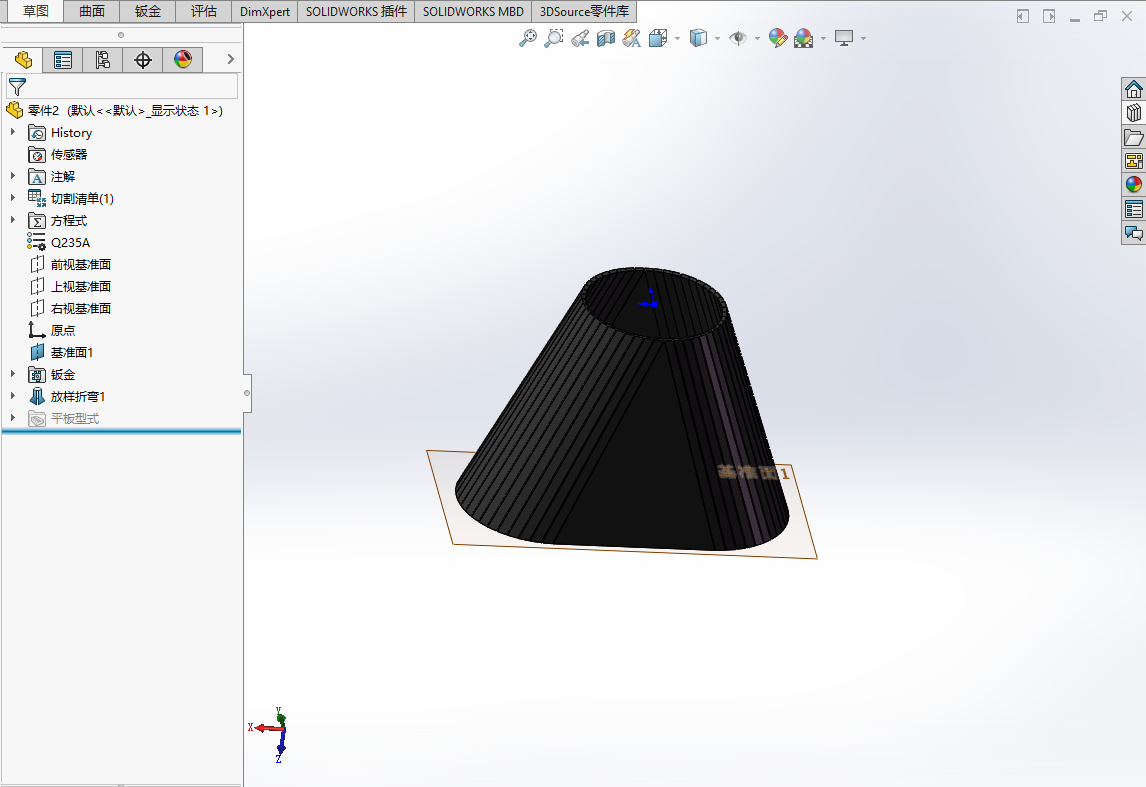Select the 前视基准面 plane
Viewport: 1146px width, 787px height.
pyautogui.click(x=80, y=264)
